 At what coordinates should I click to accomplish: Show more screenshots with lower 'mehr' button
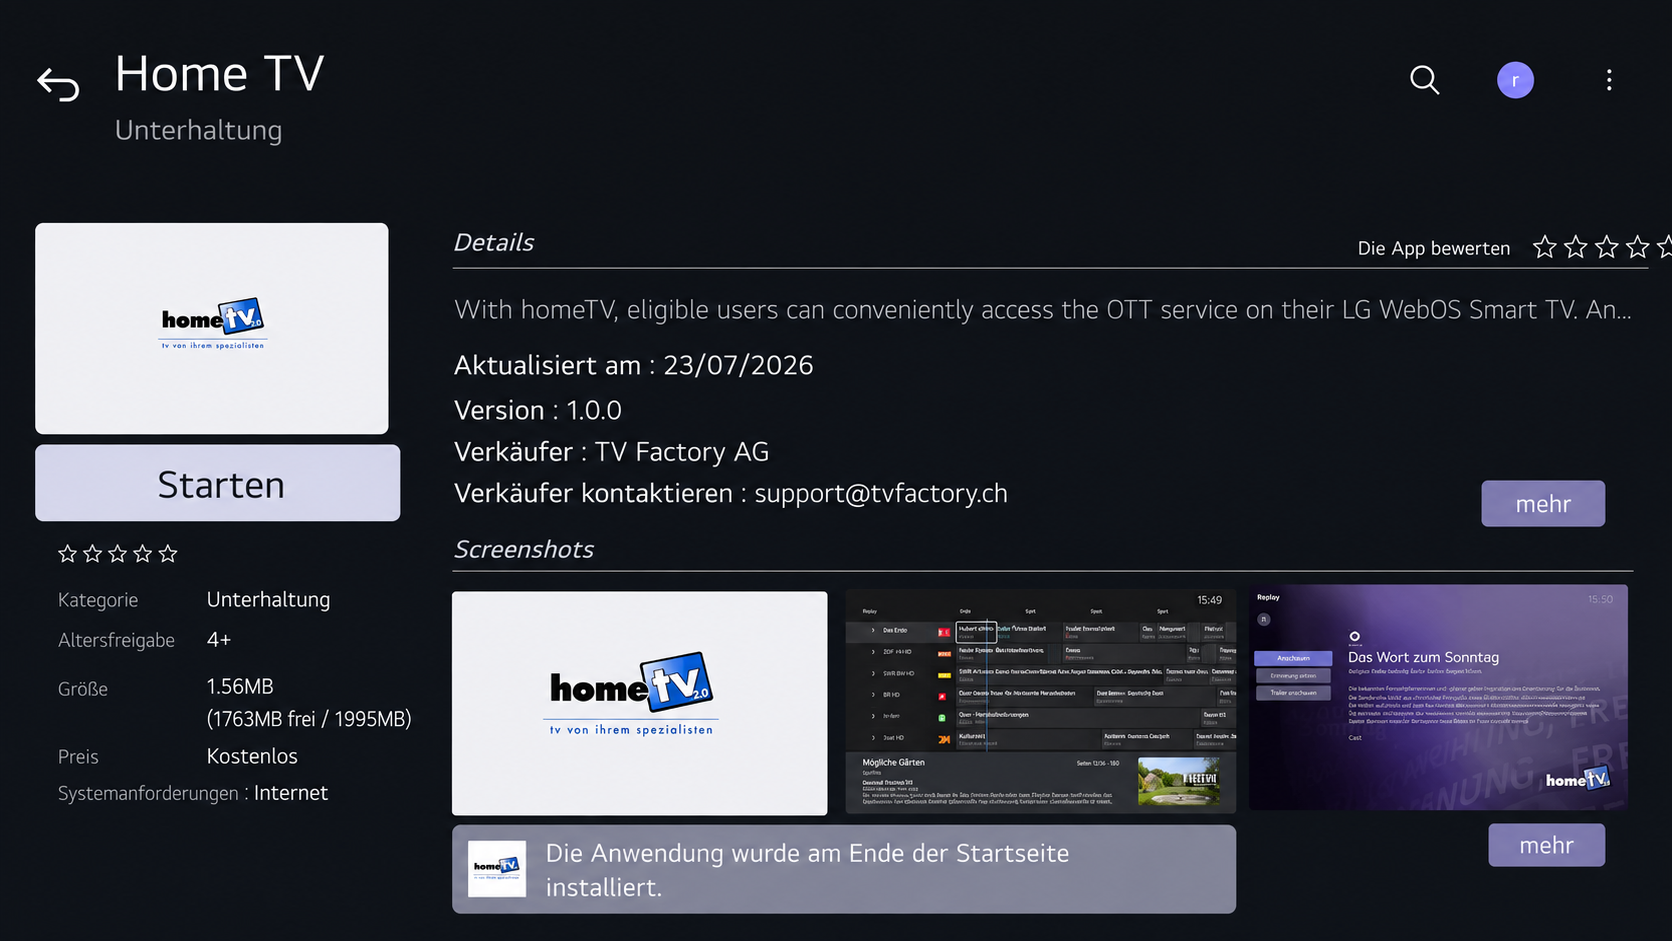pyautogui.click(x=1546, y=845)
